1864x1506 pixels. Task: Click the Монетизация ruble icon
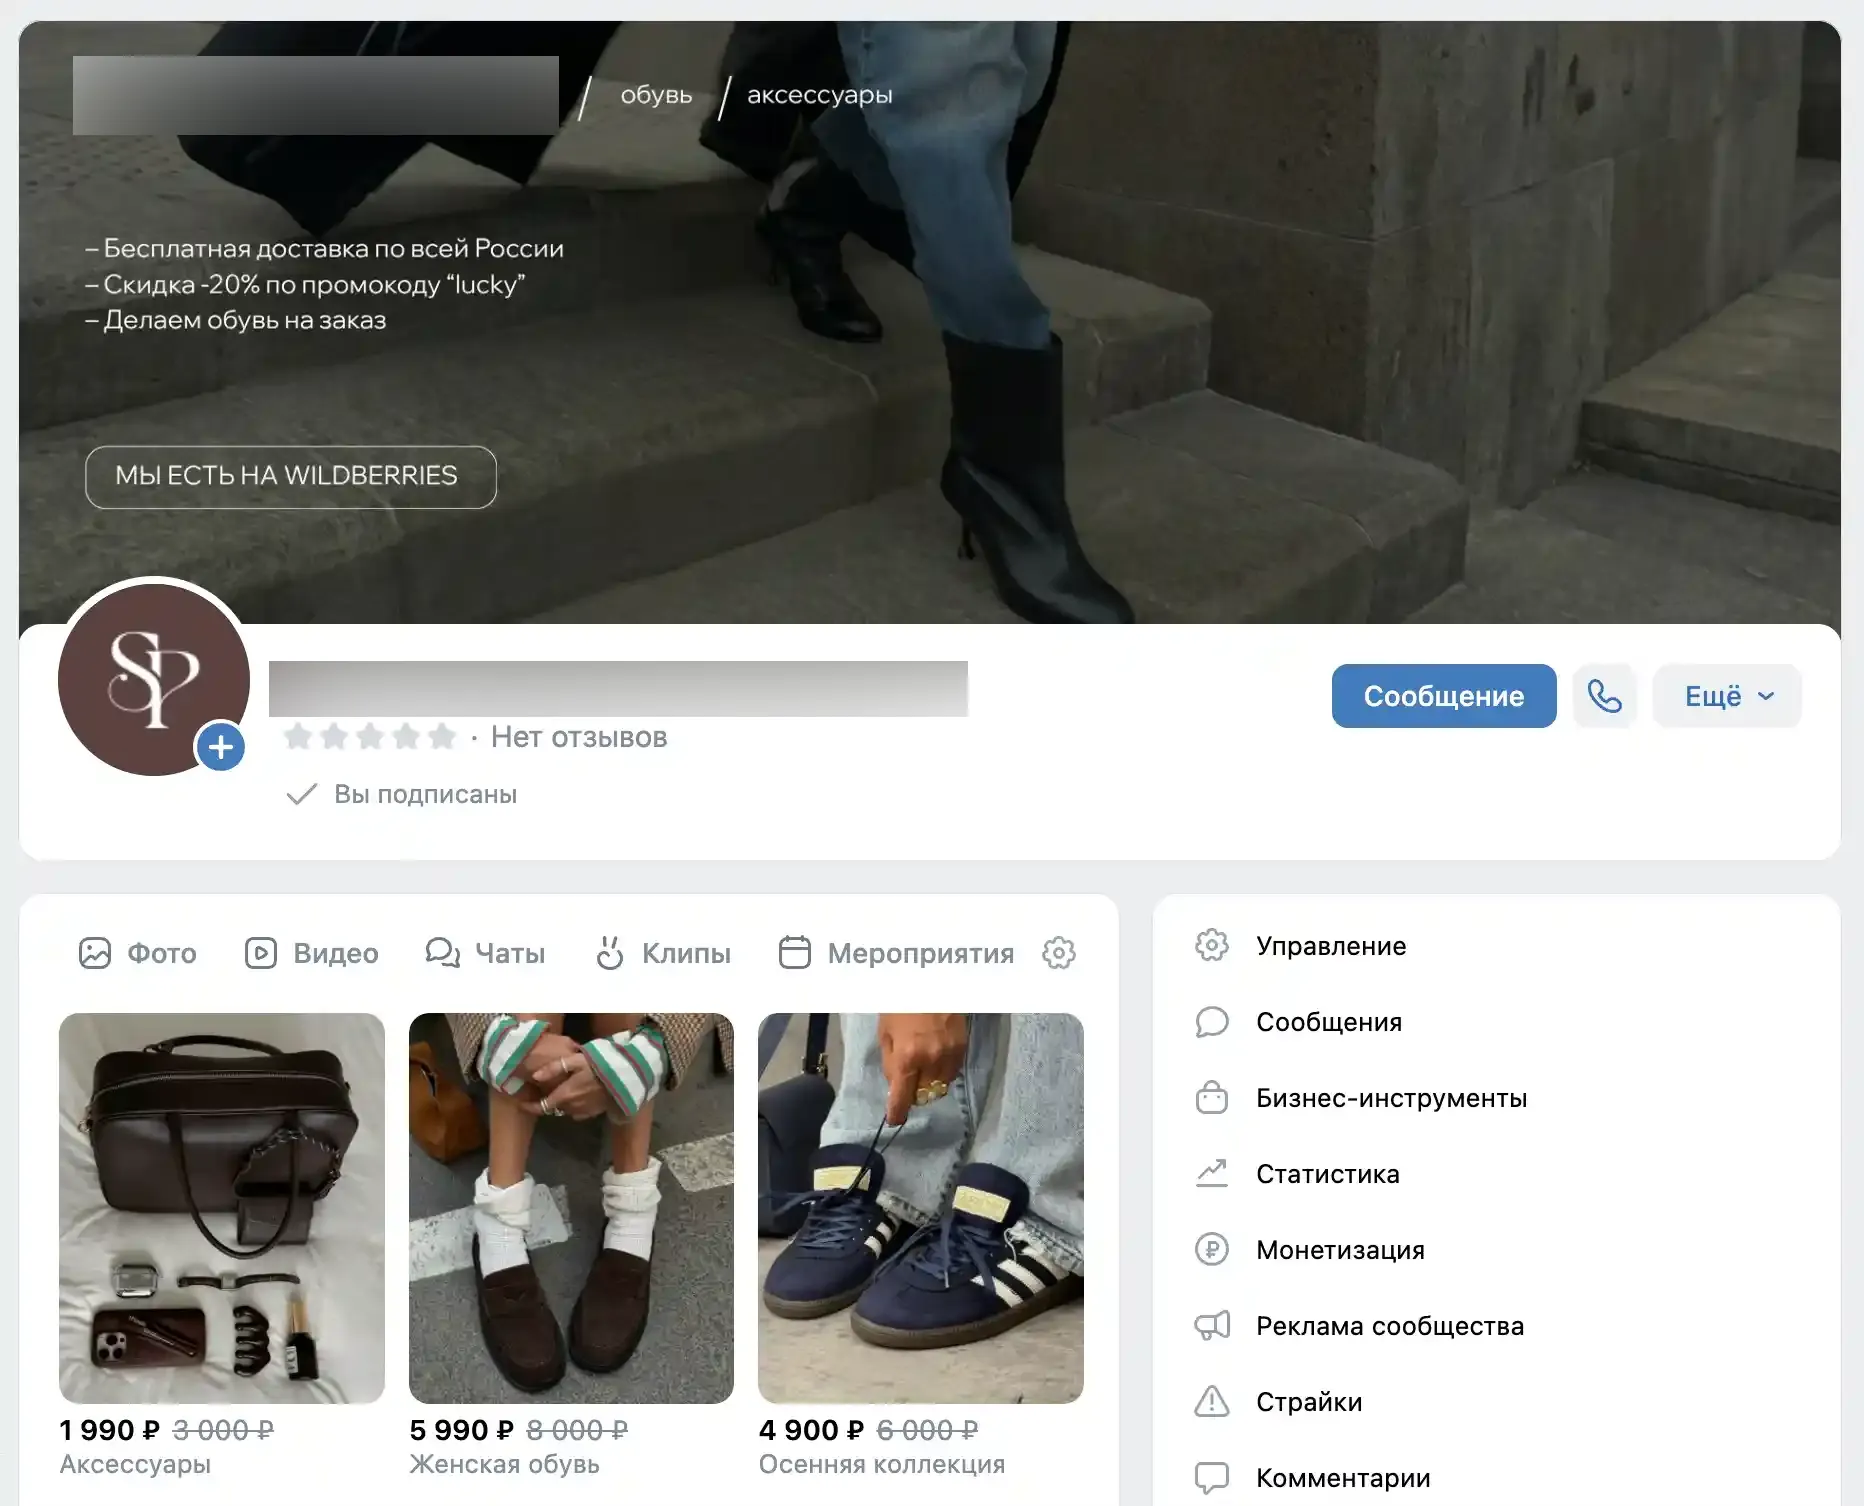1212,1249
